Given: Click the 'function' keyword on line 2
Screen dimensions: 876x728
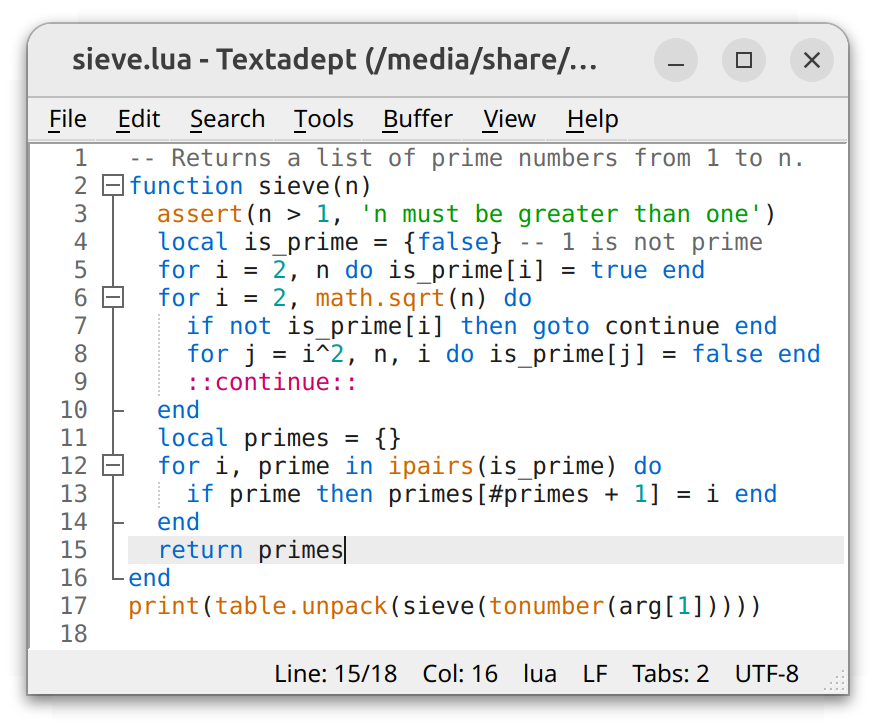Looking at the screenshot, I should tap(185, 186).
